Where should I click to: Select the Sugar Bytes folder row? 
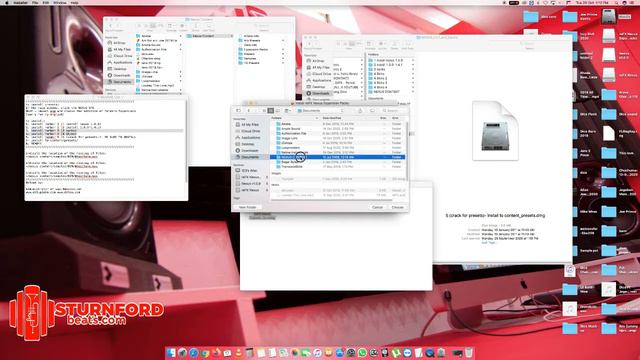coord(338,162)
